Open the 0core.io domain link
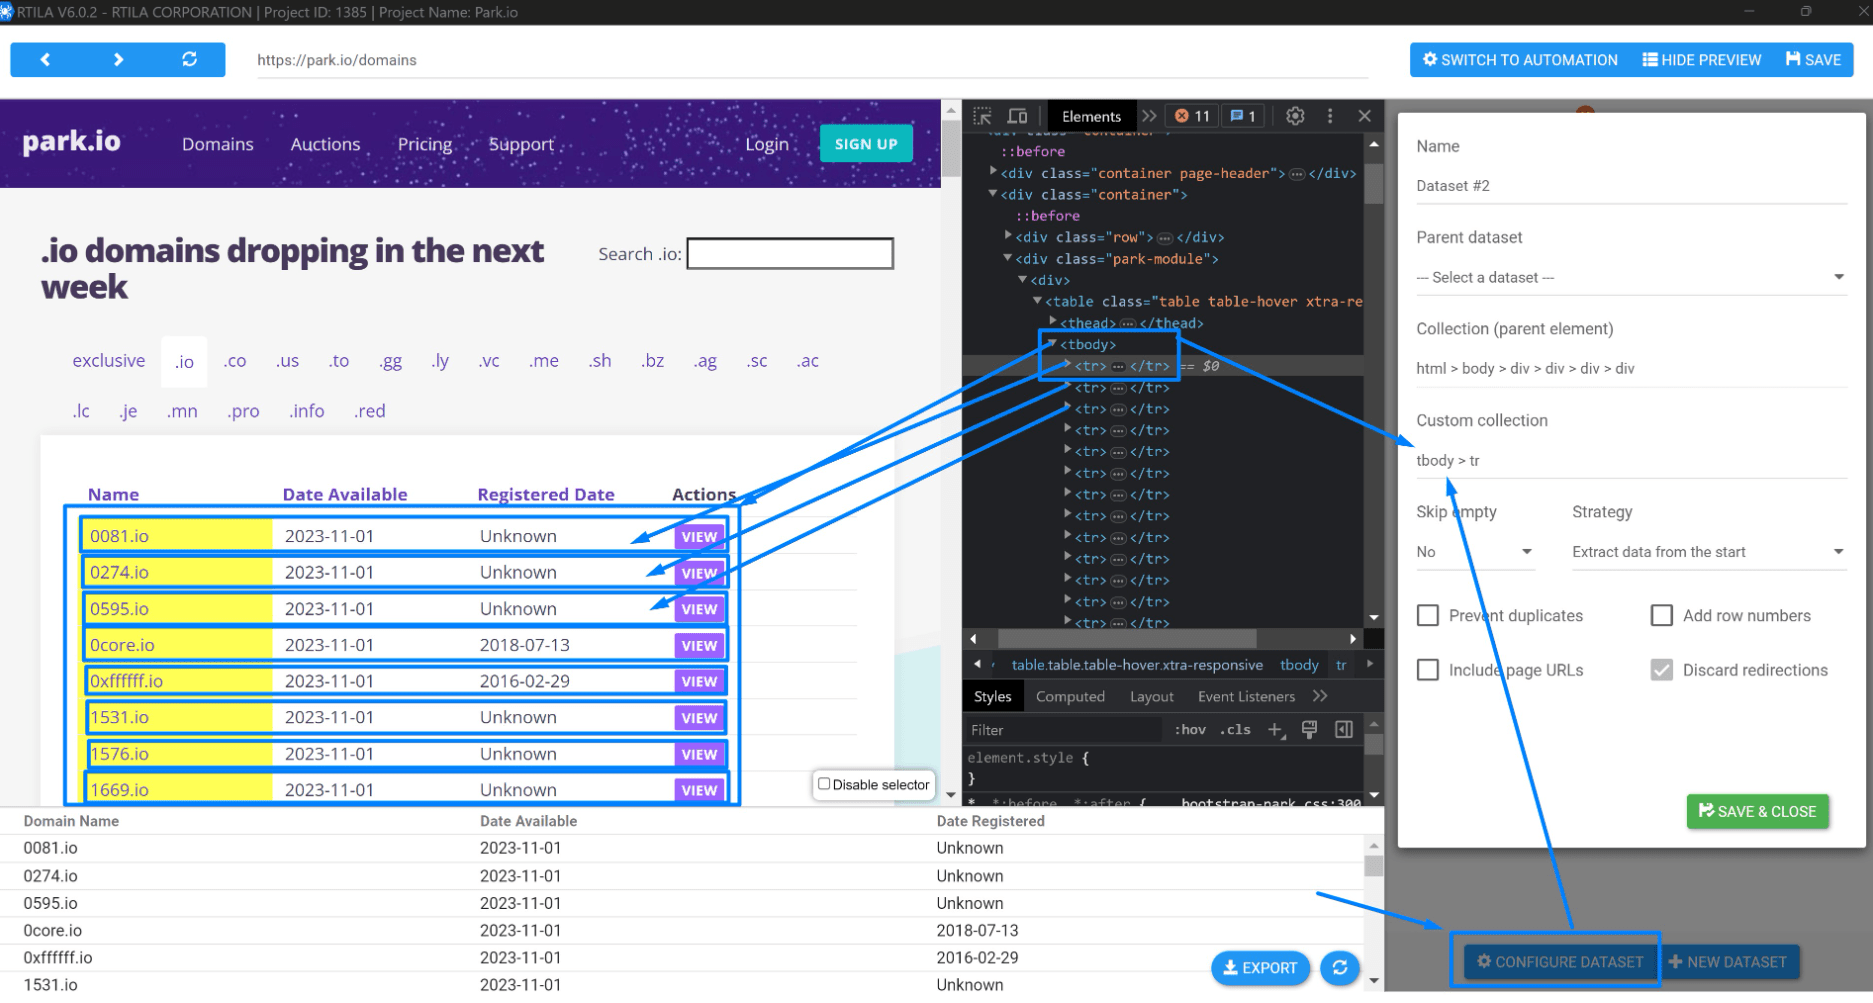Screen dimensions: 1873x1003 [x=122, y=645]
